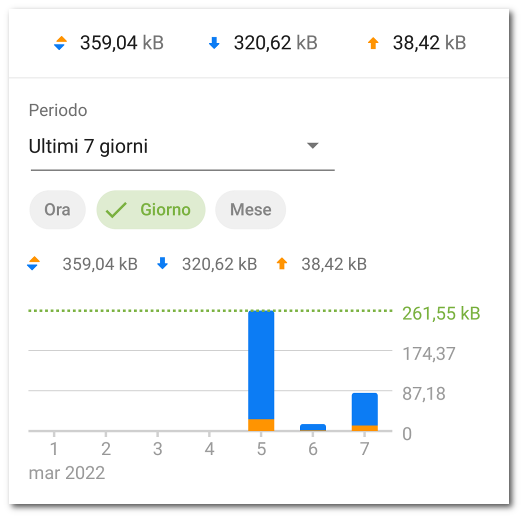
Task: Click the blue download arrow in header
Action: point(214,43)
